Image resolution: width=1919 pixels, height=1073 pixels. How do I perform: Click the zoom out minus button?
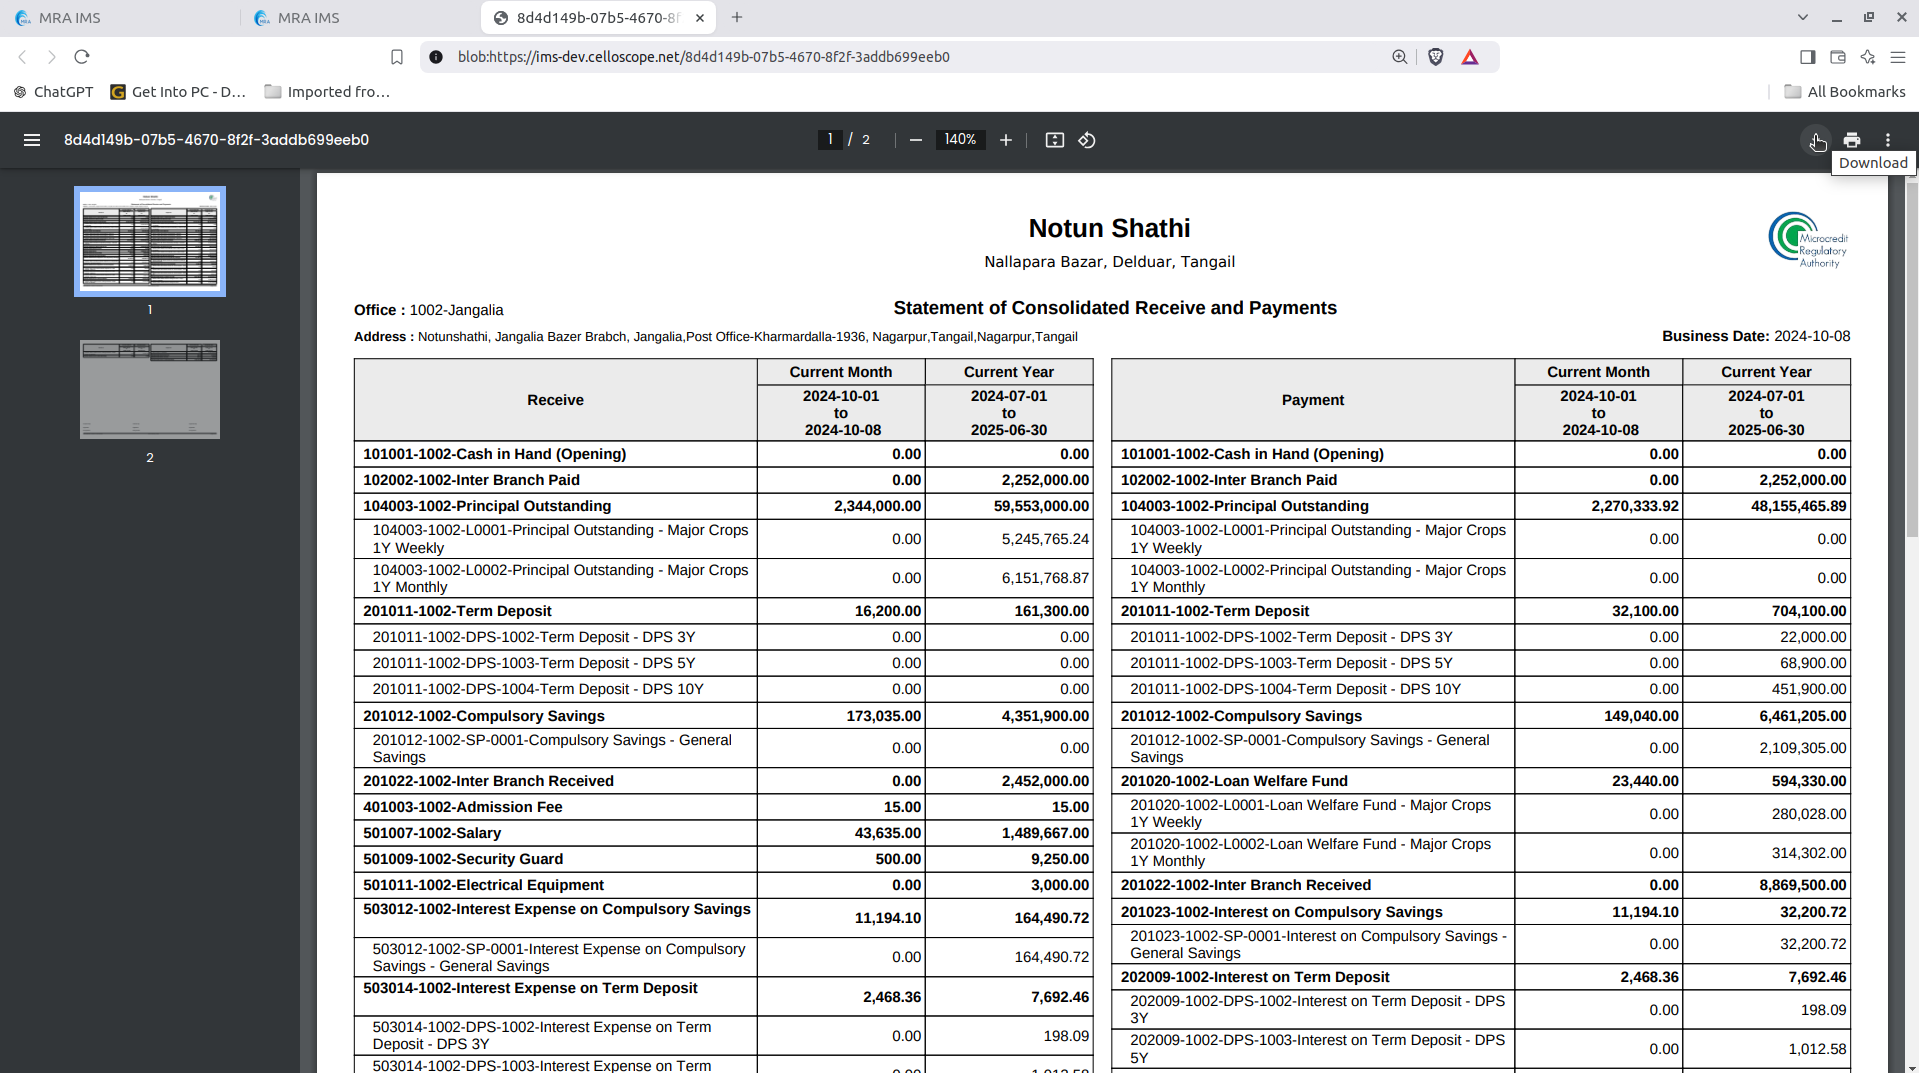point(915,140)
